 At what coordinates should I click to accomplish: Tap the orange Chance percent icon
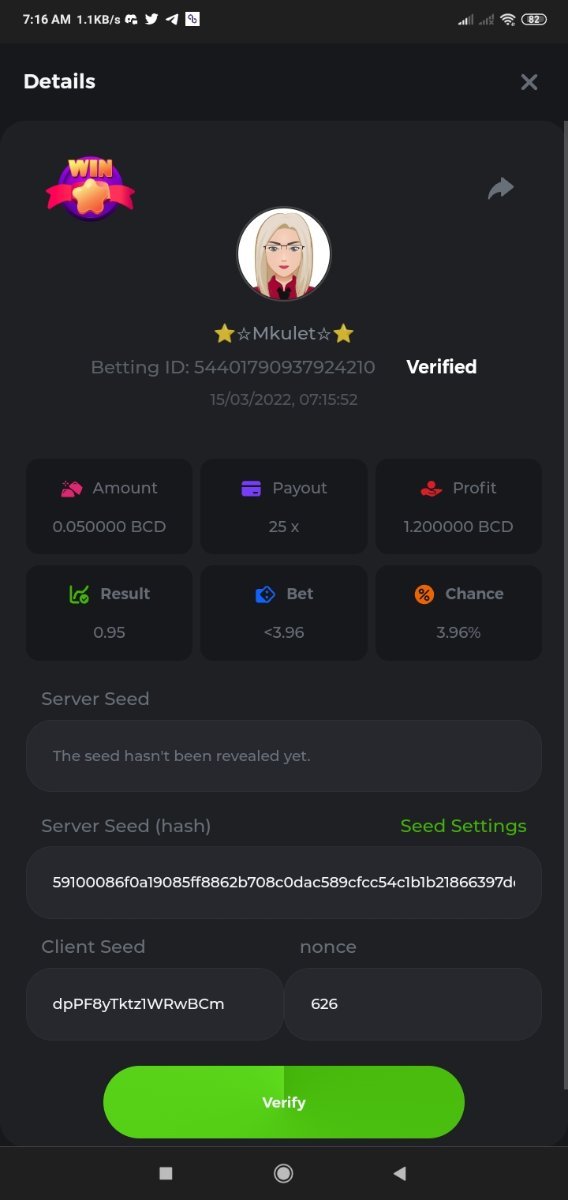point(424,594)
